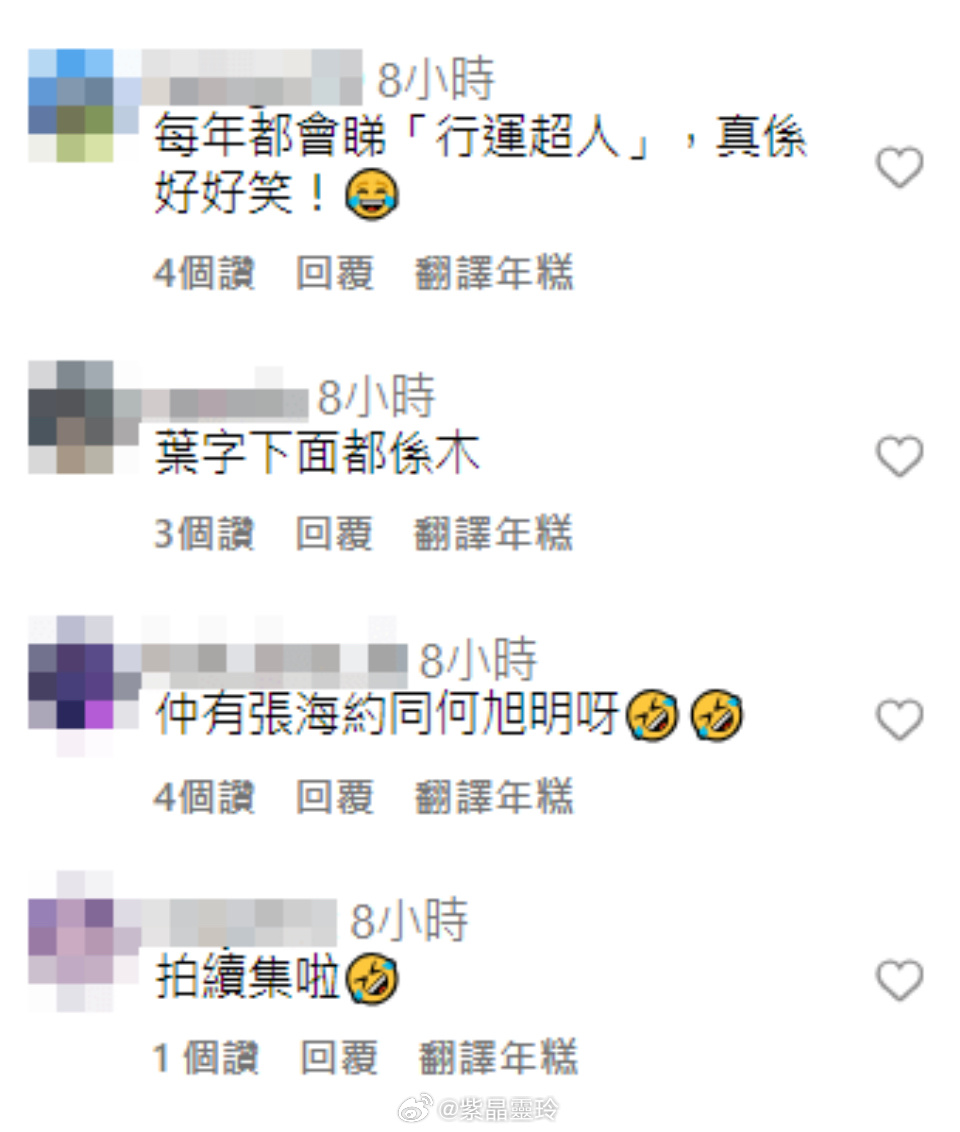
Task: Translate the 行運超人 comment
Action: (x=494, y=273)
